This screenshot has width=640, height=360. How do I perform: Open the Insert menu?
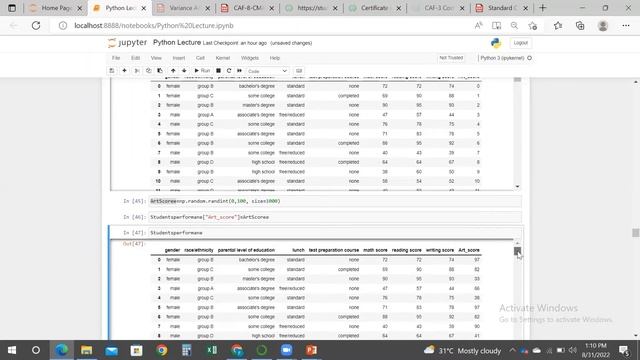tap(179, 58)
